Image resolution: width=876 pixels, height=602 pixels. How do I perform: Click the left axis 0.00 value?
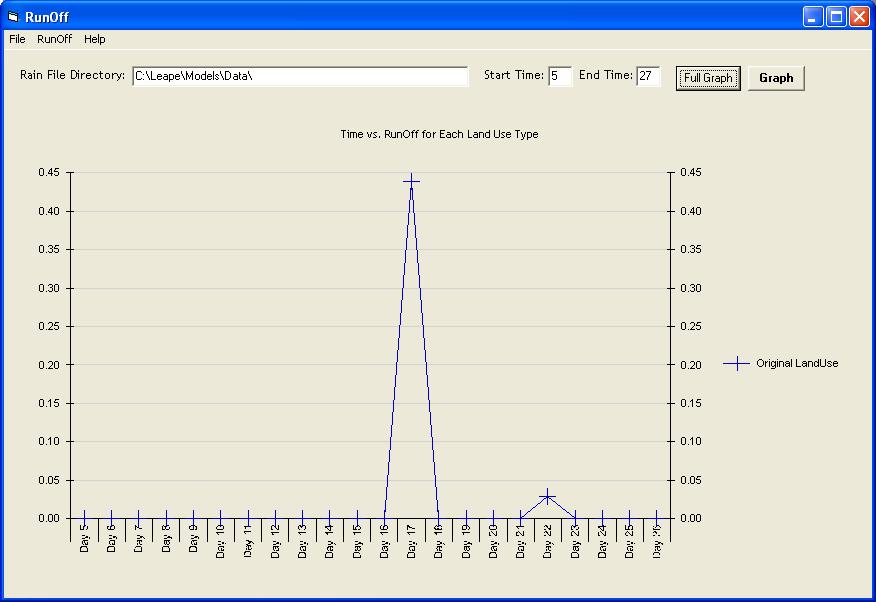click(x=49, y=518)
